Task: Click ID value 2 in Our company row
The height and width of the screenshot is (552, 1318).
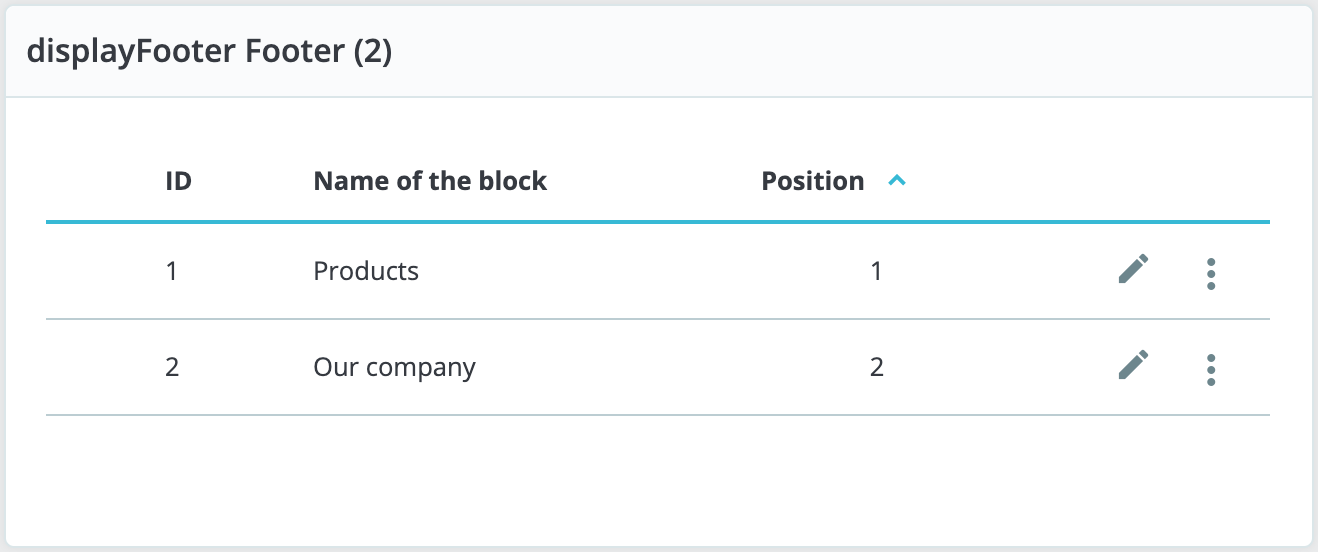Action: (172, 367)
